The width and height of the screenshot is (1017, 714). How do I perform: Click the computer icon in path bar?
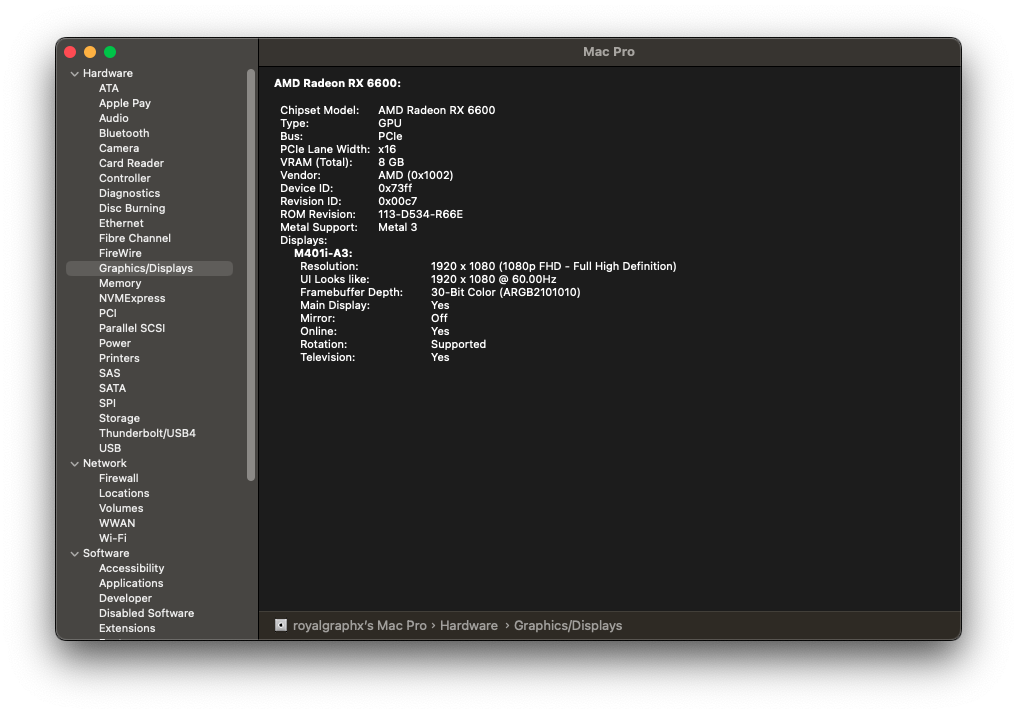coord(281,626)
